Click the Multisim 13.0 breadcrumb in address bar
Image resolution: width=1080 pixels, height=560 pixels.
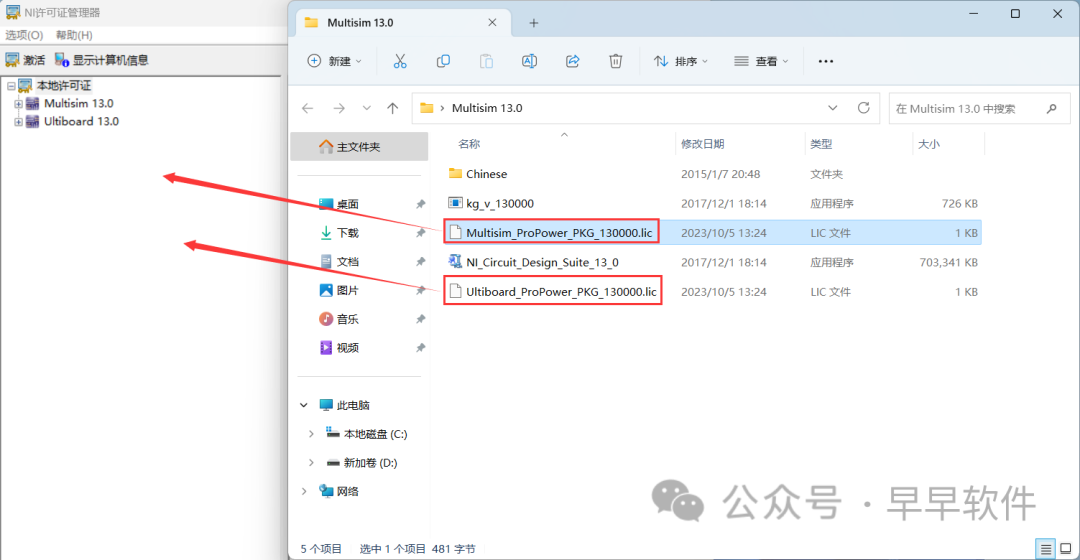[487, 108]
